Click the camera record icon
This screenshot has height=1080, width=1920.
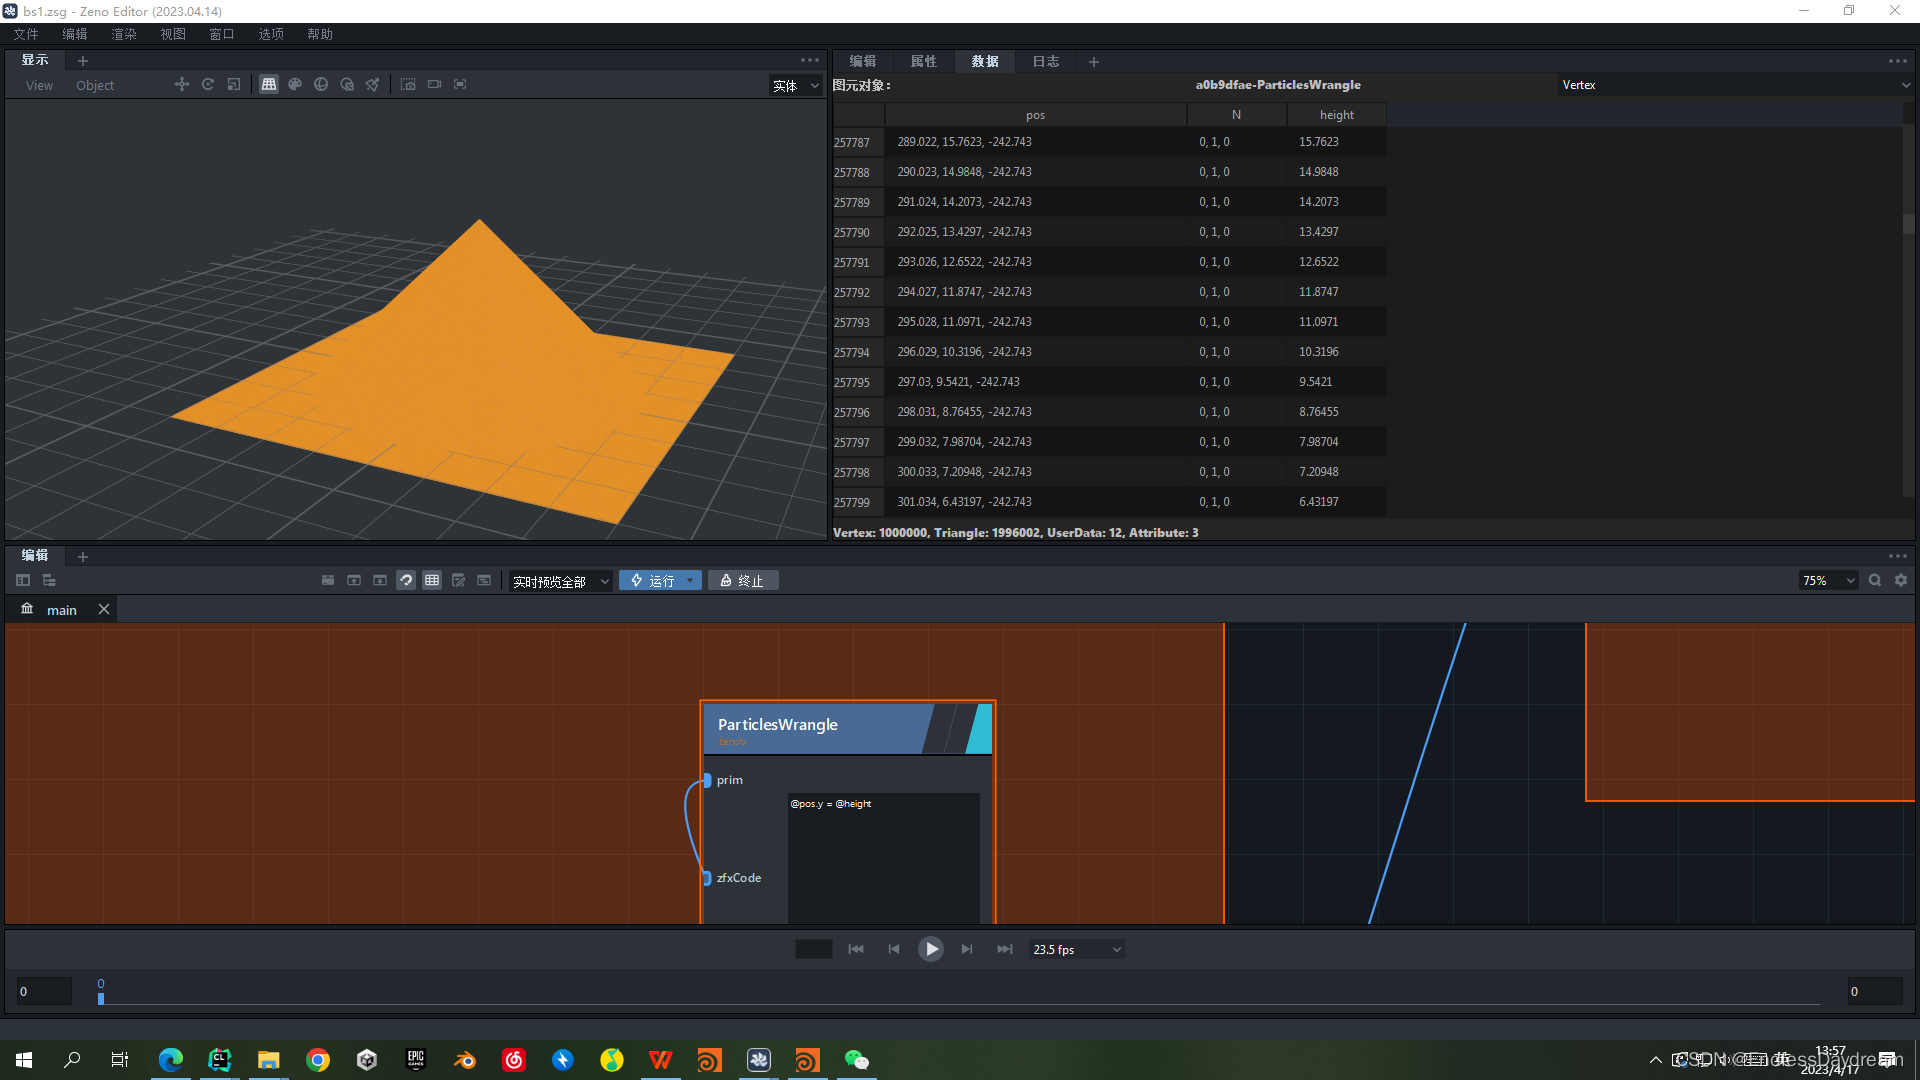434,85
